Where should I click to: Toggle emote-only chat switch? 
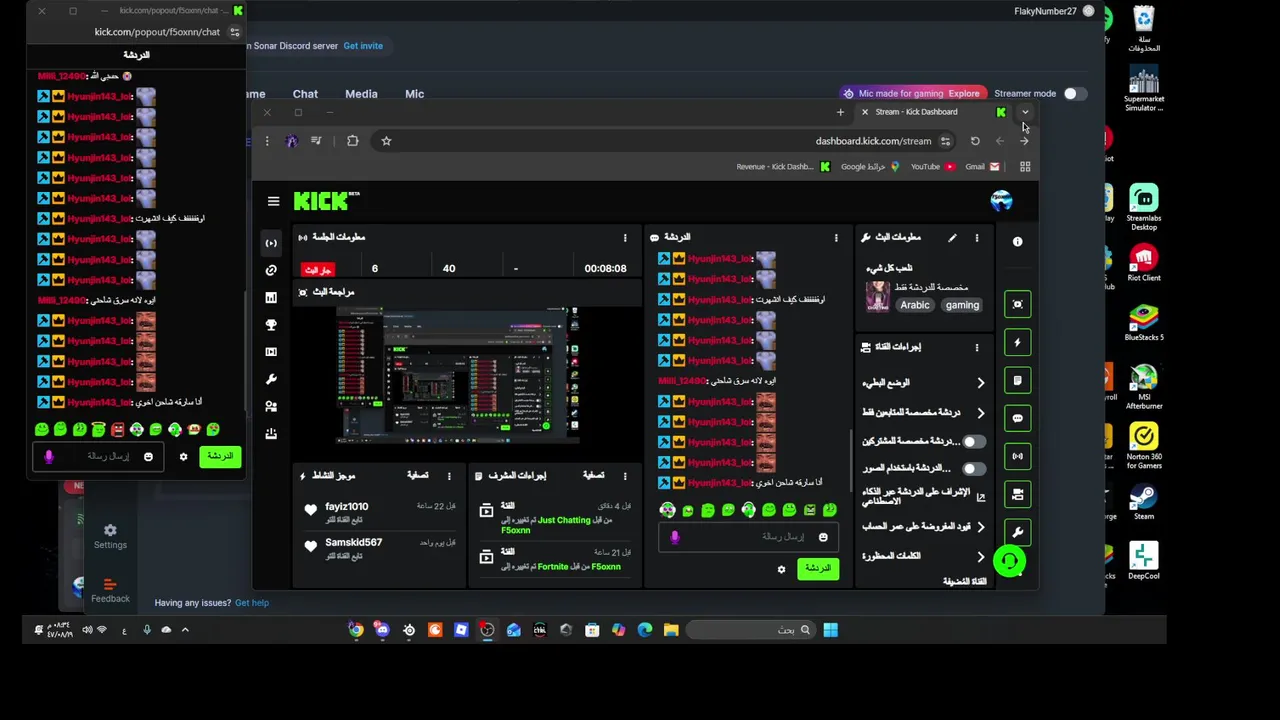(x=972, y=468)
